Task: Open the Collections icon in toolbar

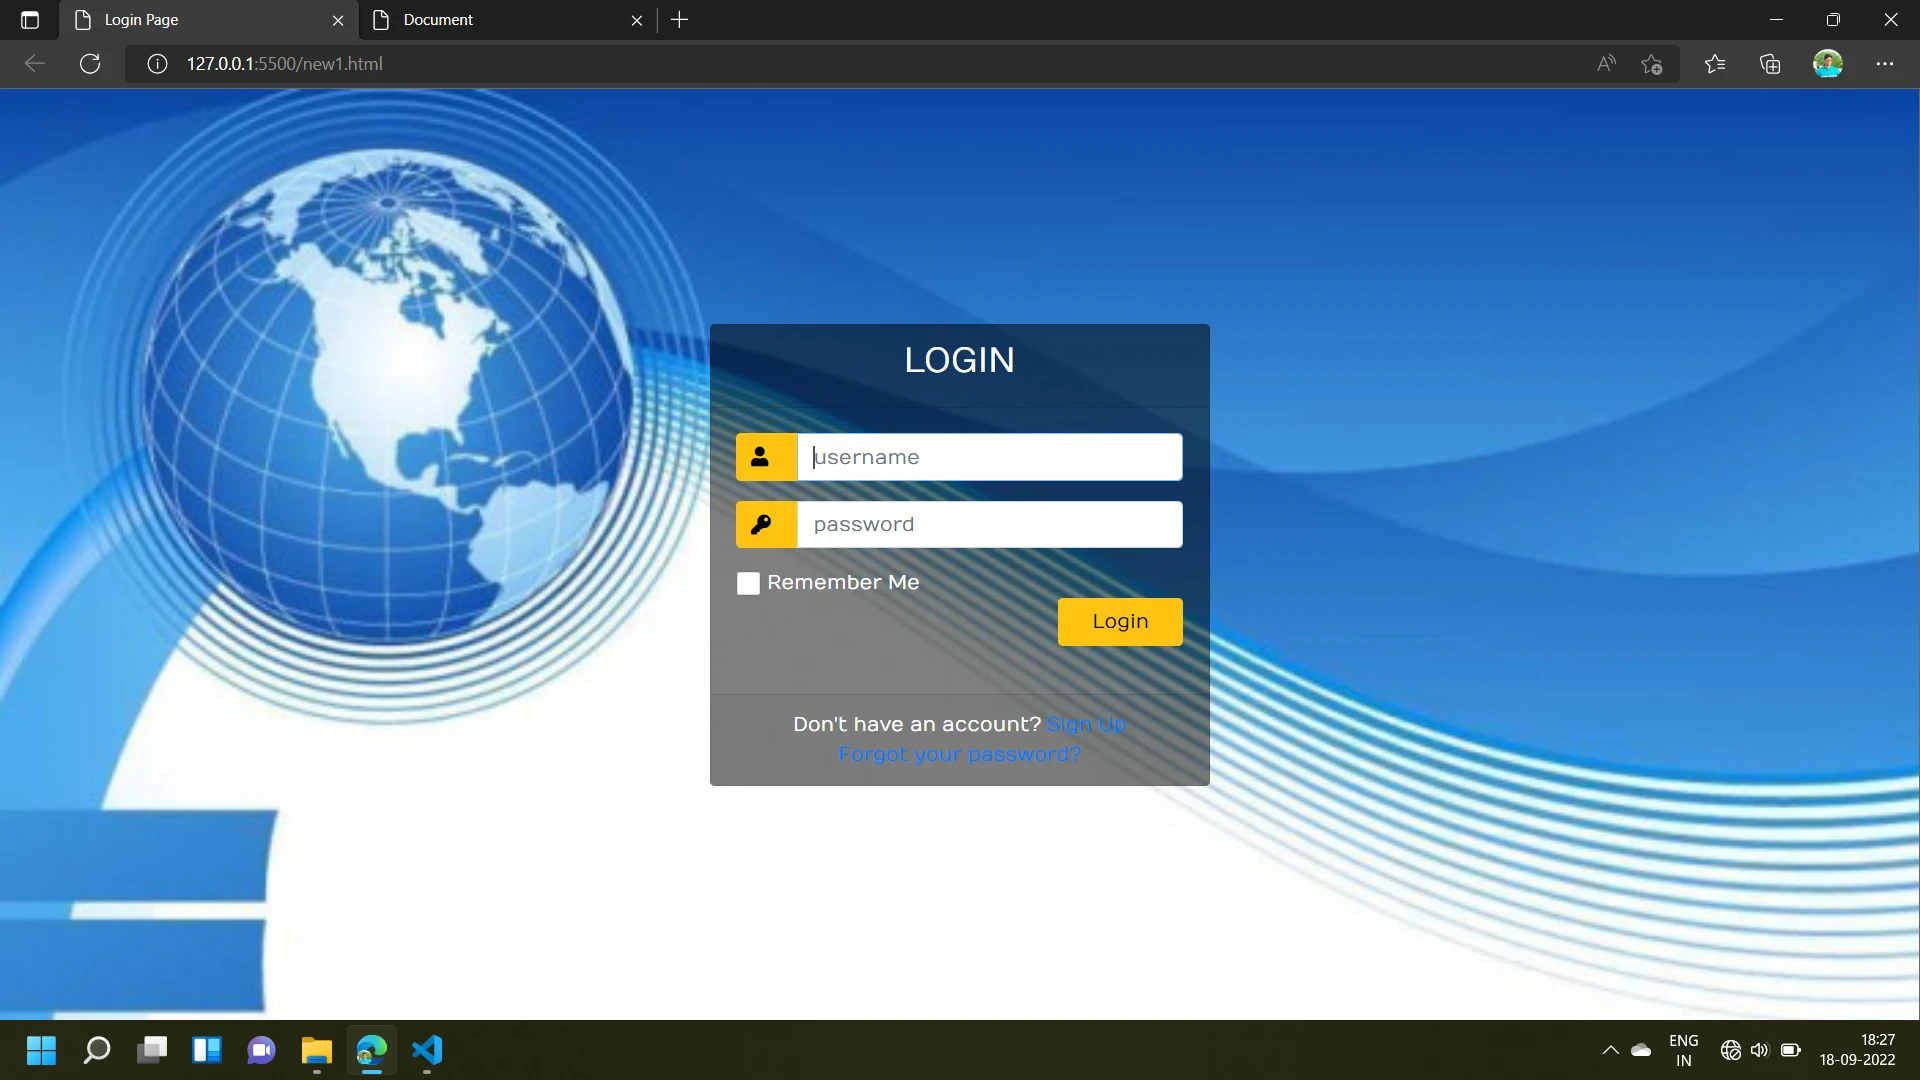Action: click(x=1770, y=64)
